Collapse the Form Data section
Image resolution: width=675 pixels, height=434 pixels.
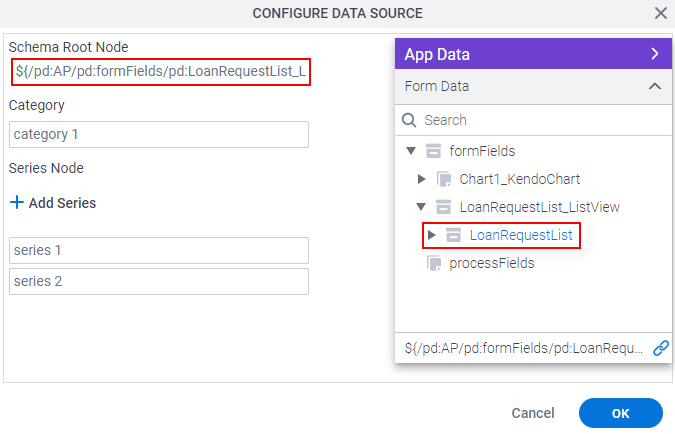(655, 87)
